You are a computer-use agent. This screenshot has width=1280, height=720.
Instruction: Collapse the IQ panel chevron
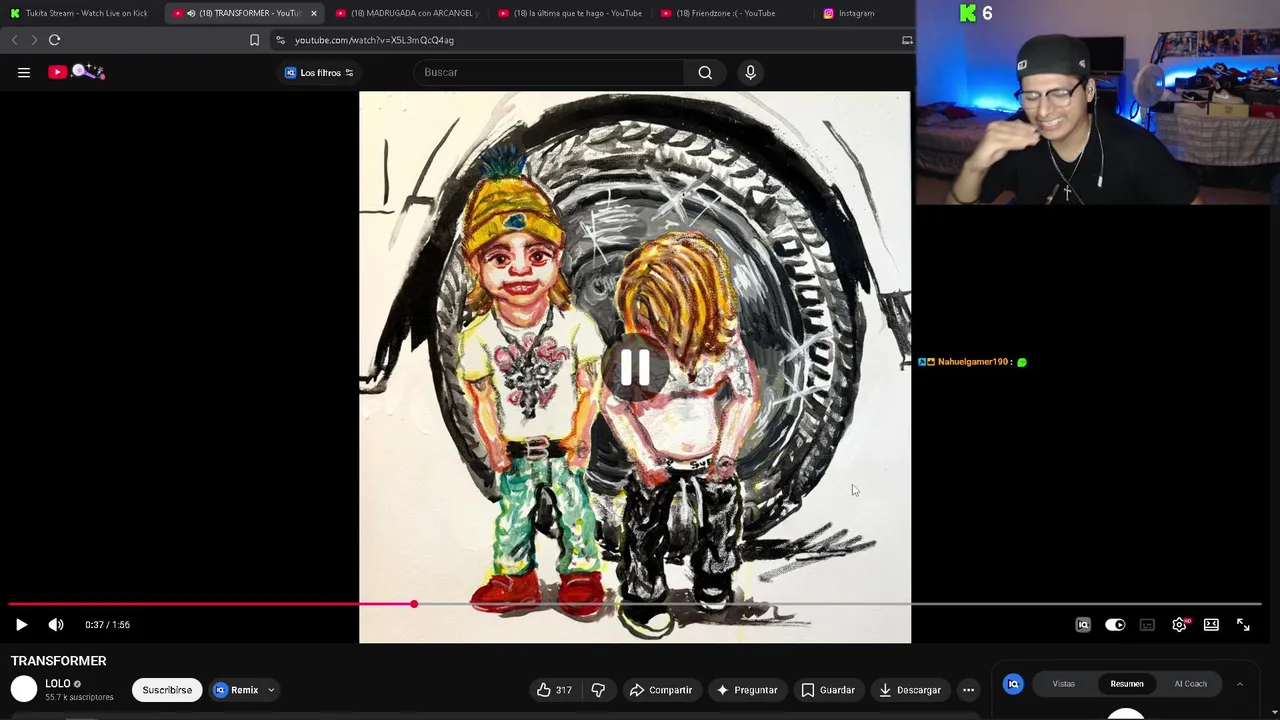[x=1239, y=684]
